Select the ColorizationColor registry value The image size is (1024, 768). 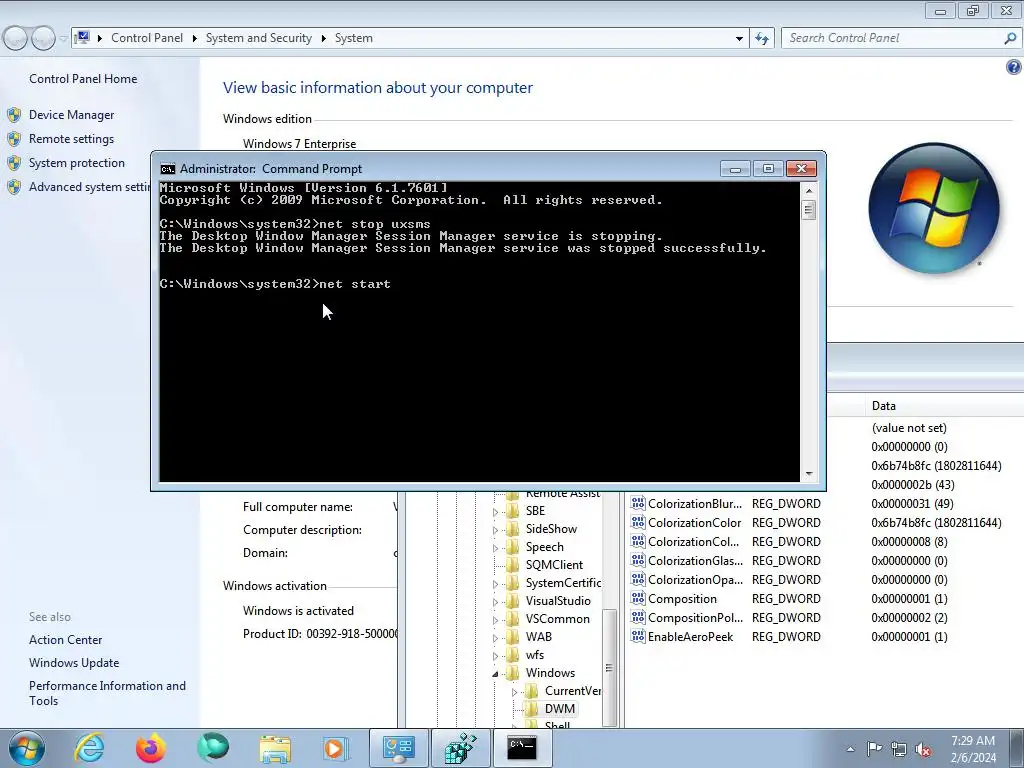[694, 523]
